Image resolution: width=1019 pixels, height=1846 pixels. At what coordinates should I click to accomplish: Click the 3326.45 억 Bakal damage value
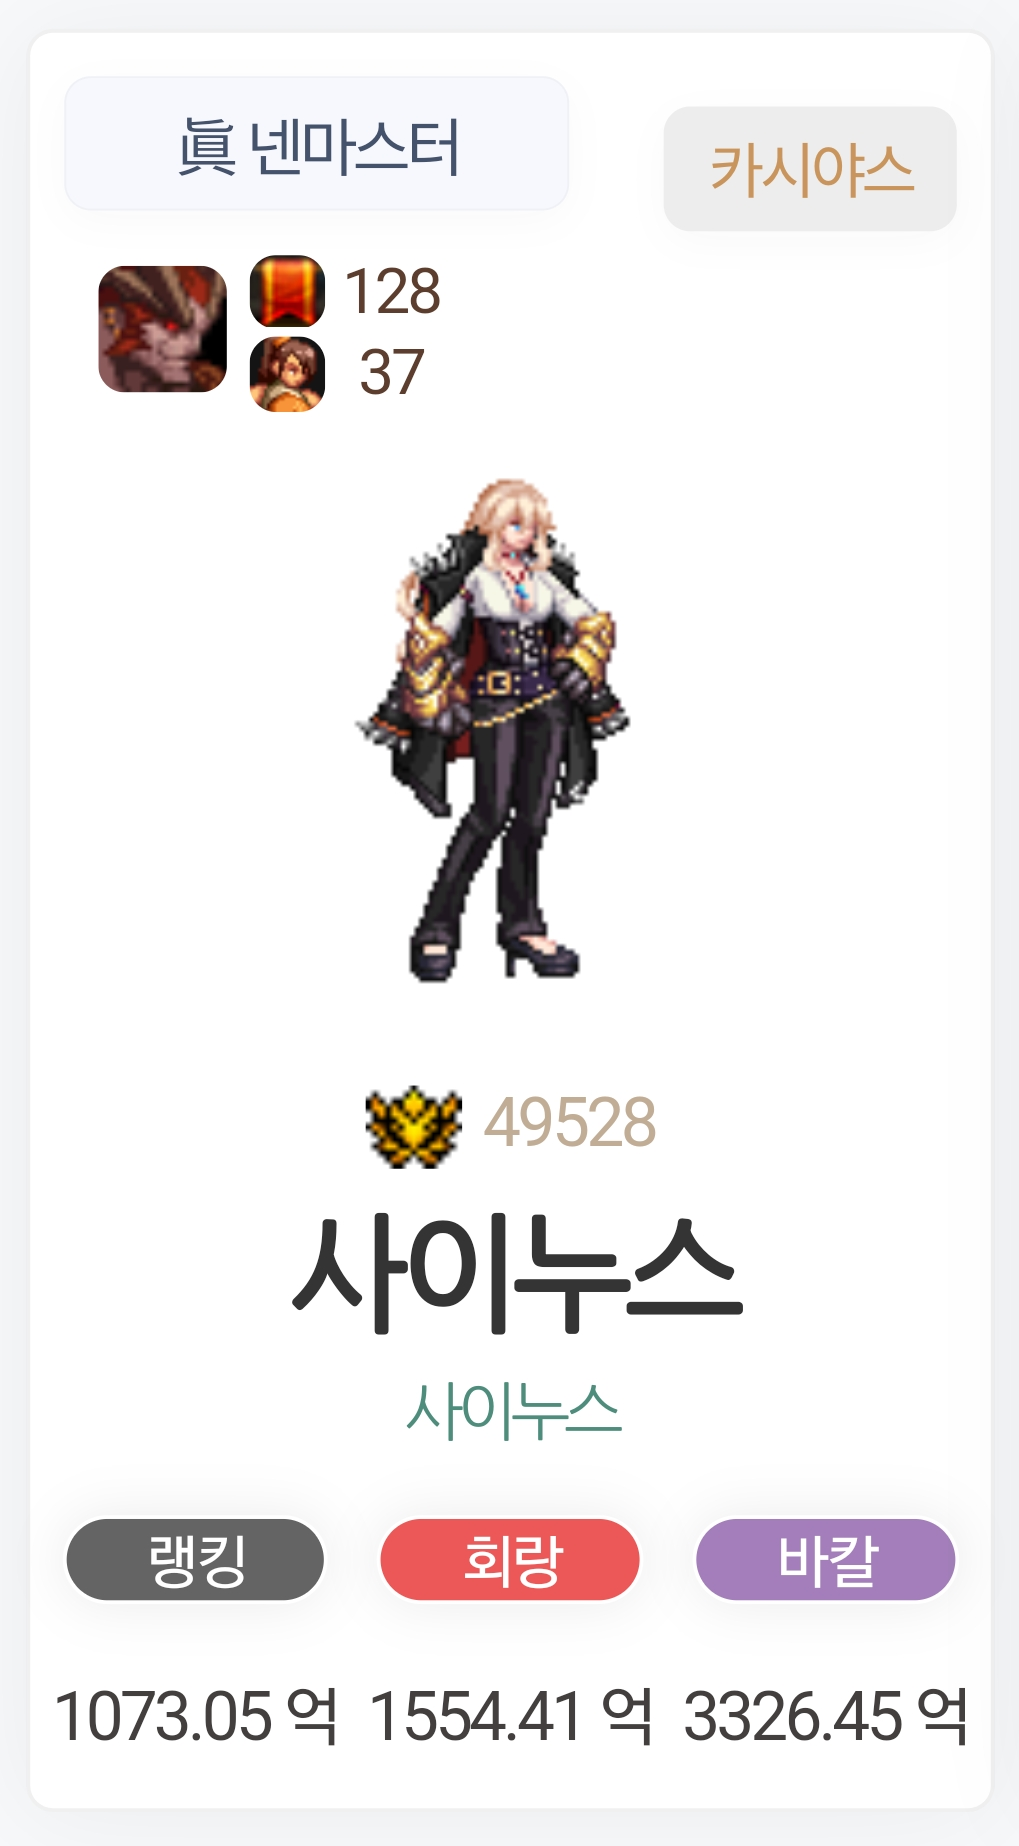826,1716
